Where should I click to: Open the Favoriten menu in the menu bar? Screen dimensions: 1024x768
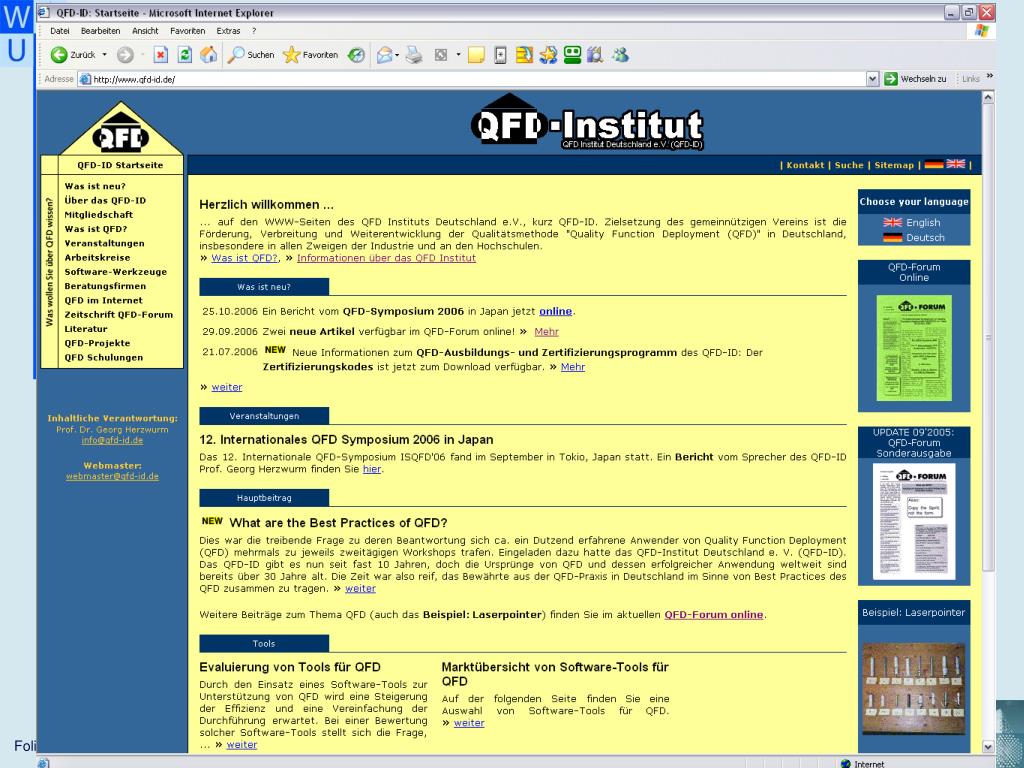tap(187, 31)
